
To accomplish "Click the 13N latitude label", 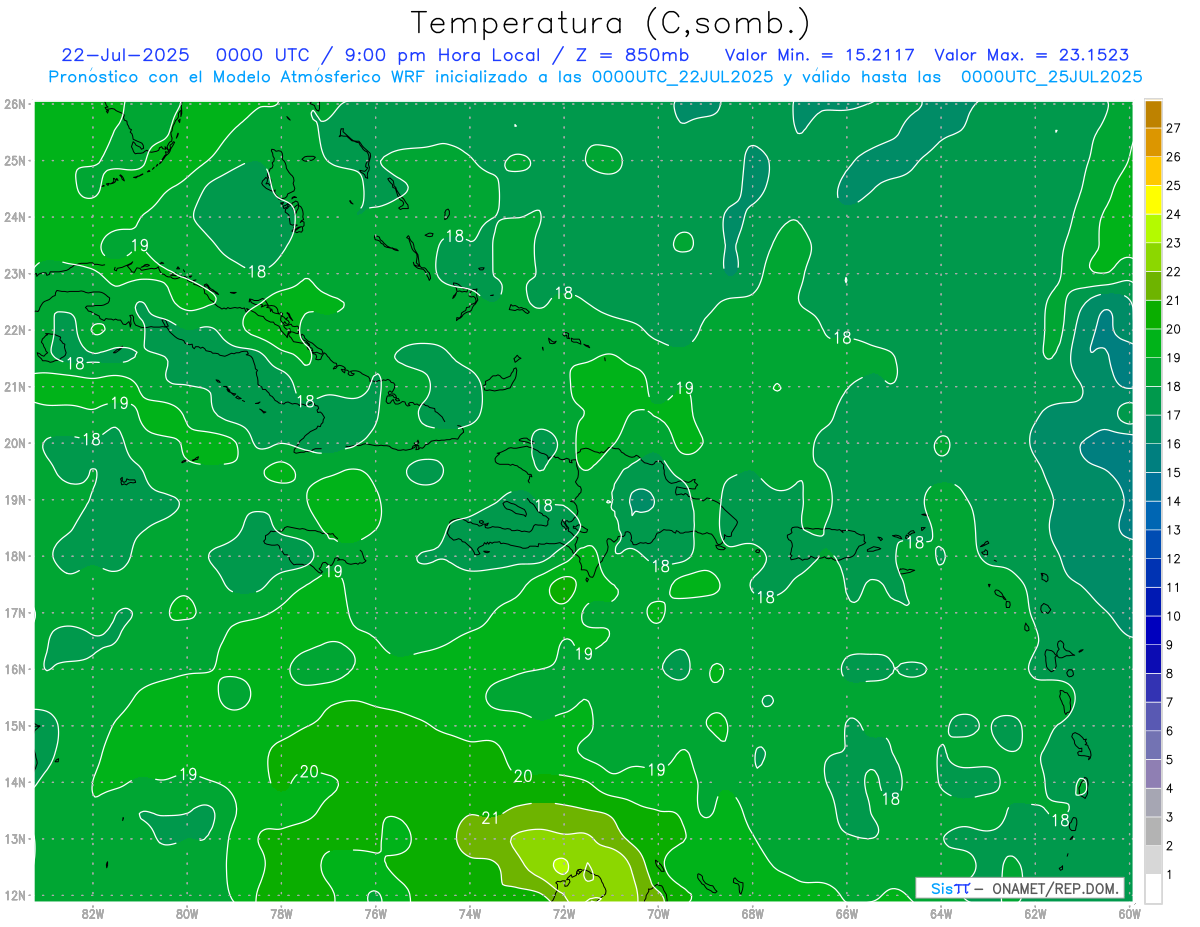I will (14, 838).
